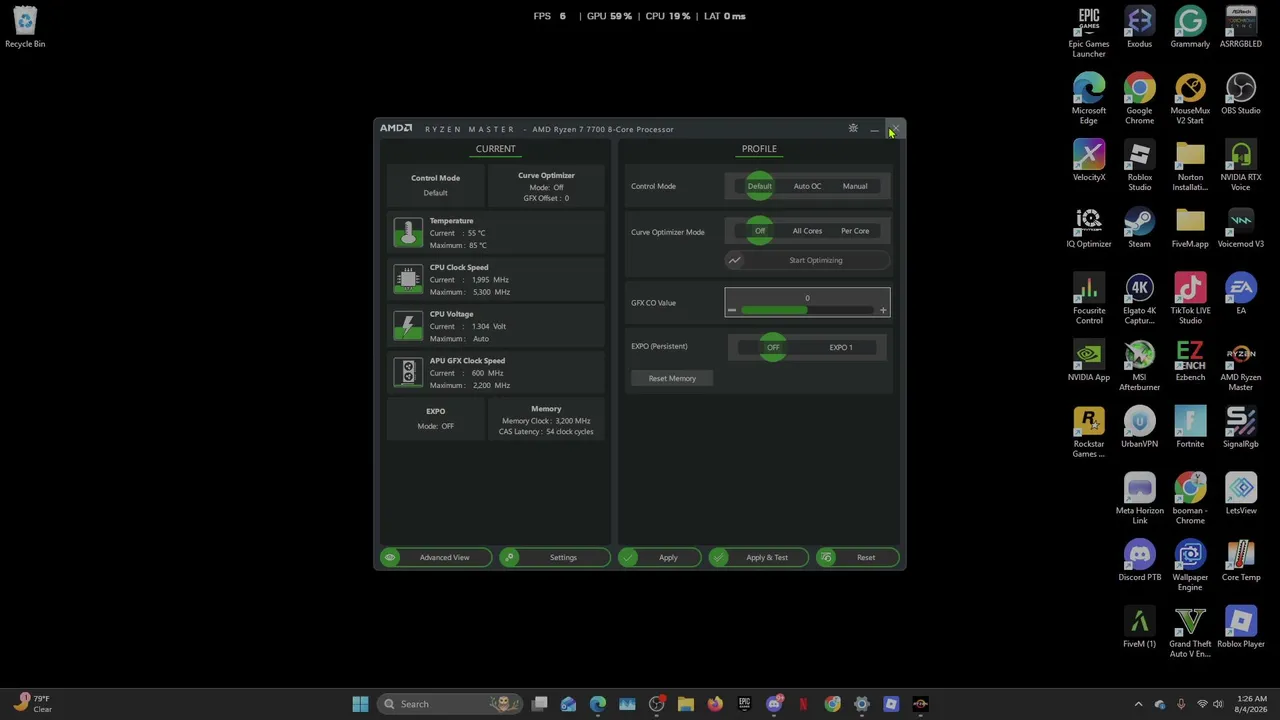
Task: Select Steam desktop icon
Action: click(1139, 229)
